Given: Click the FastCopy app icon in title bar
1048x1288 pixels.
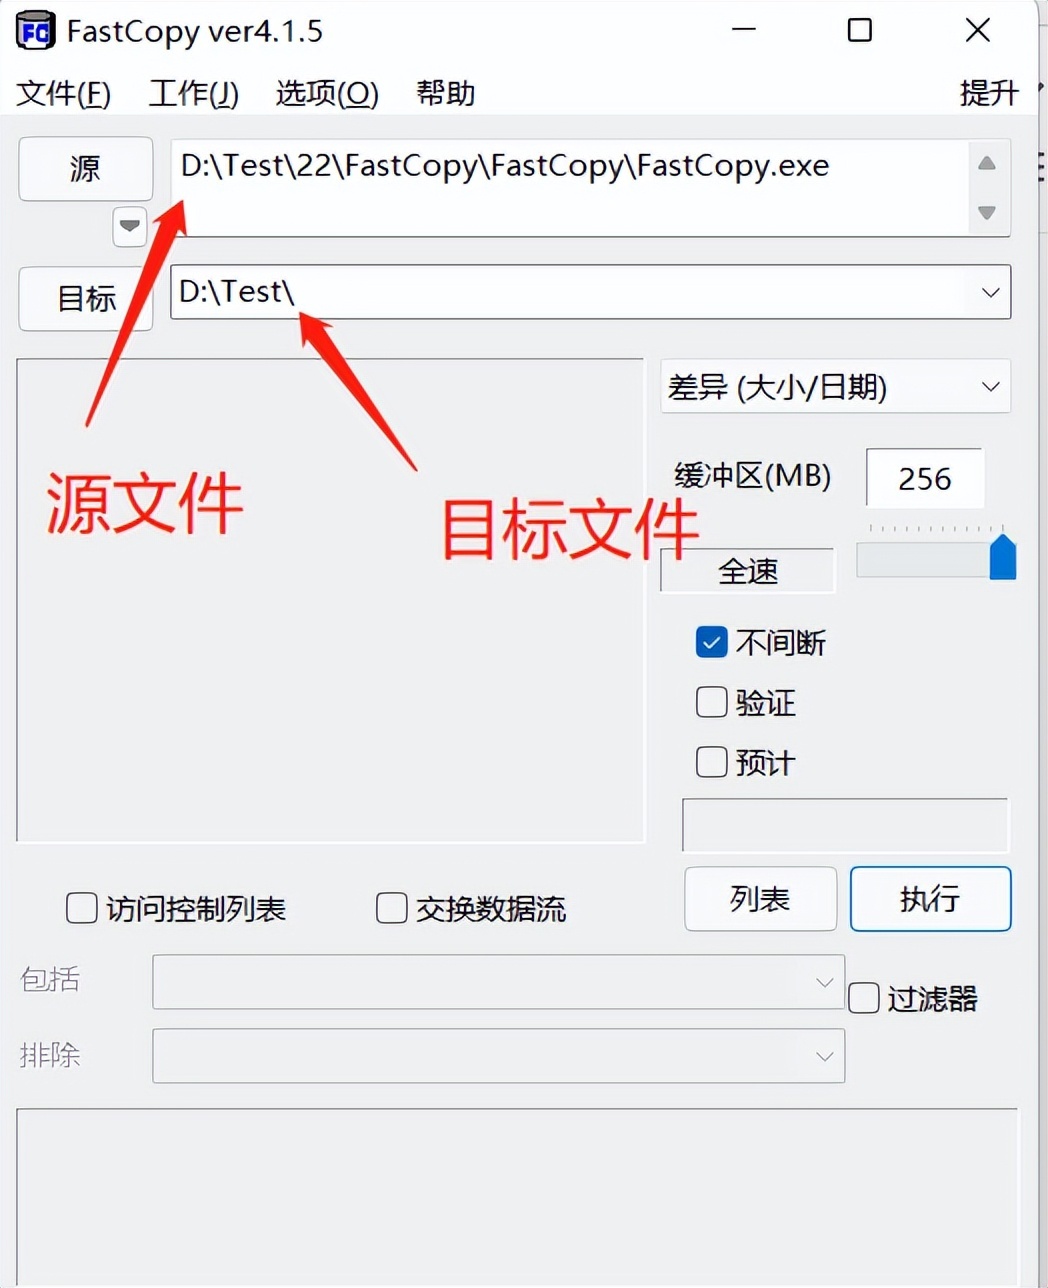Looking at the screenshot, I should tap(35, 31).
